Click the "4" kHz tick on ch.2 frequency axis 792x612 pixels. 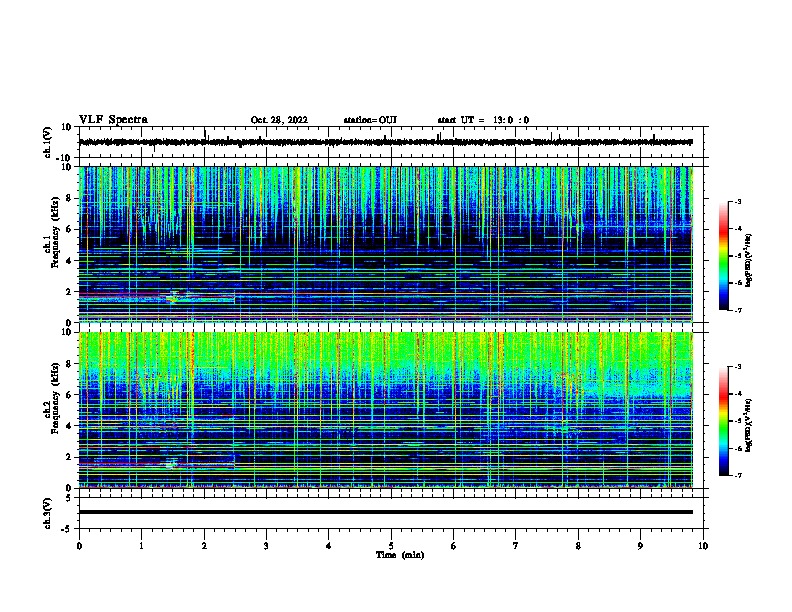click(69, 426)
